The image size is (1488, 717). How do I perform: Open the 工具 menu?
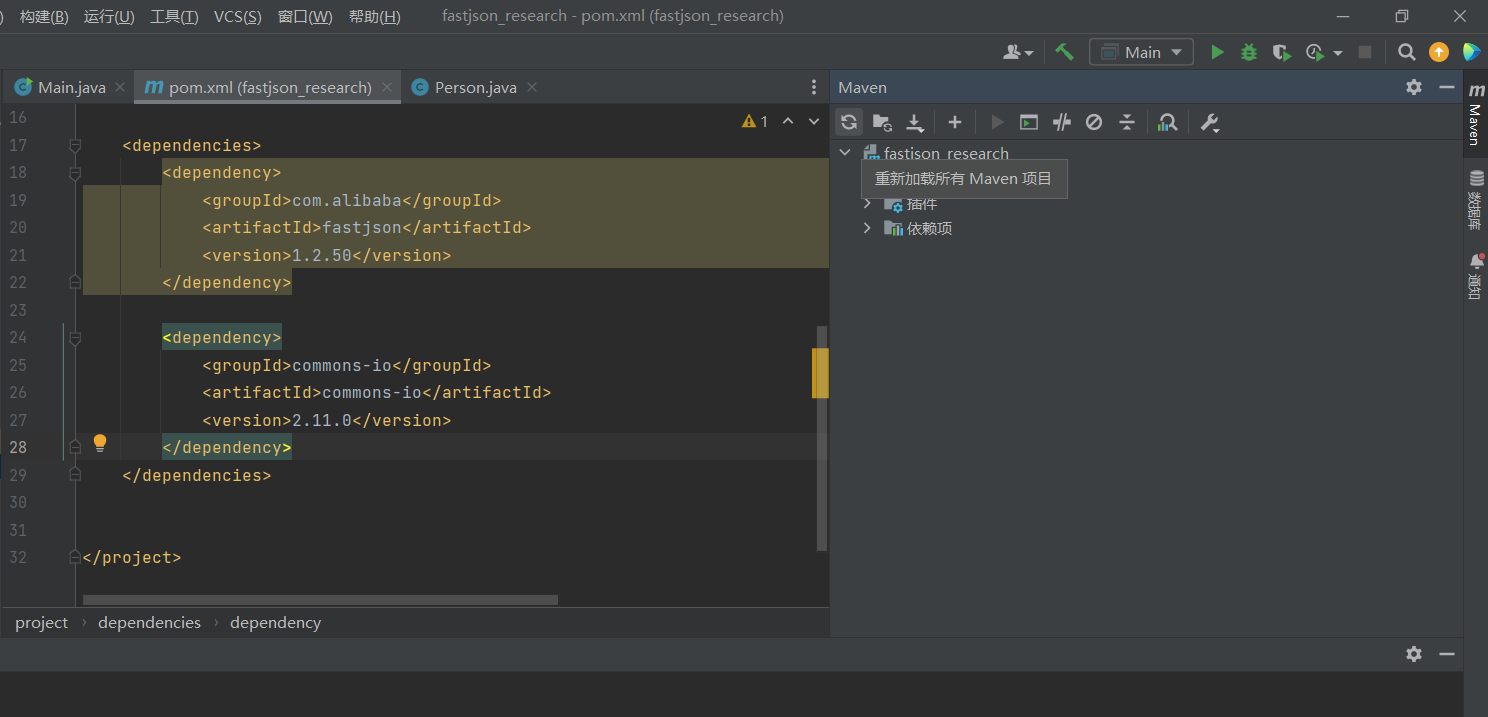point(173,16)
